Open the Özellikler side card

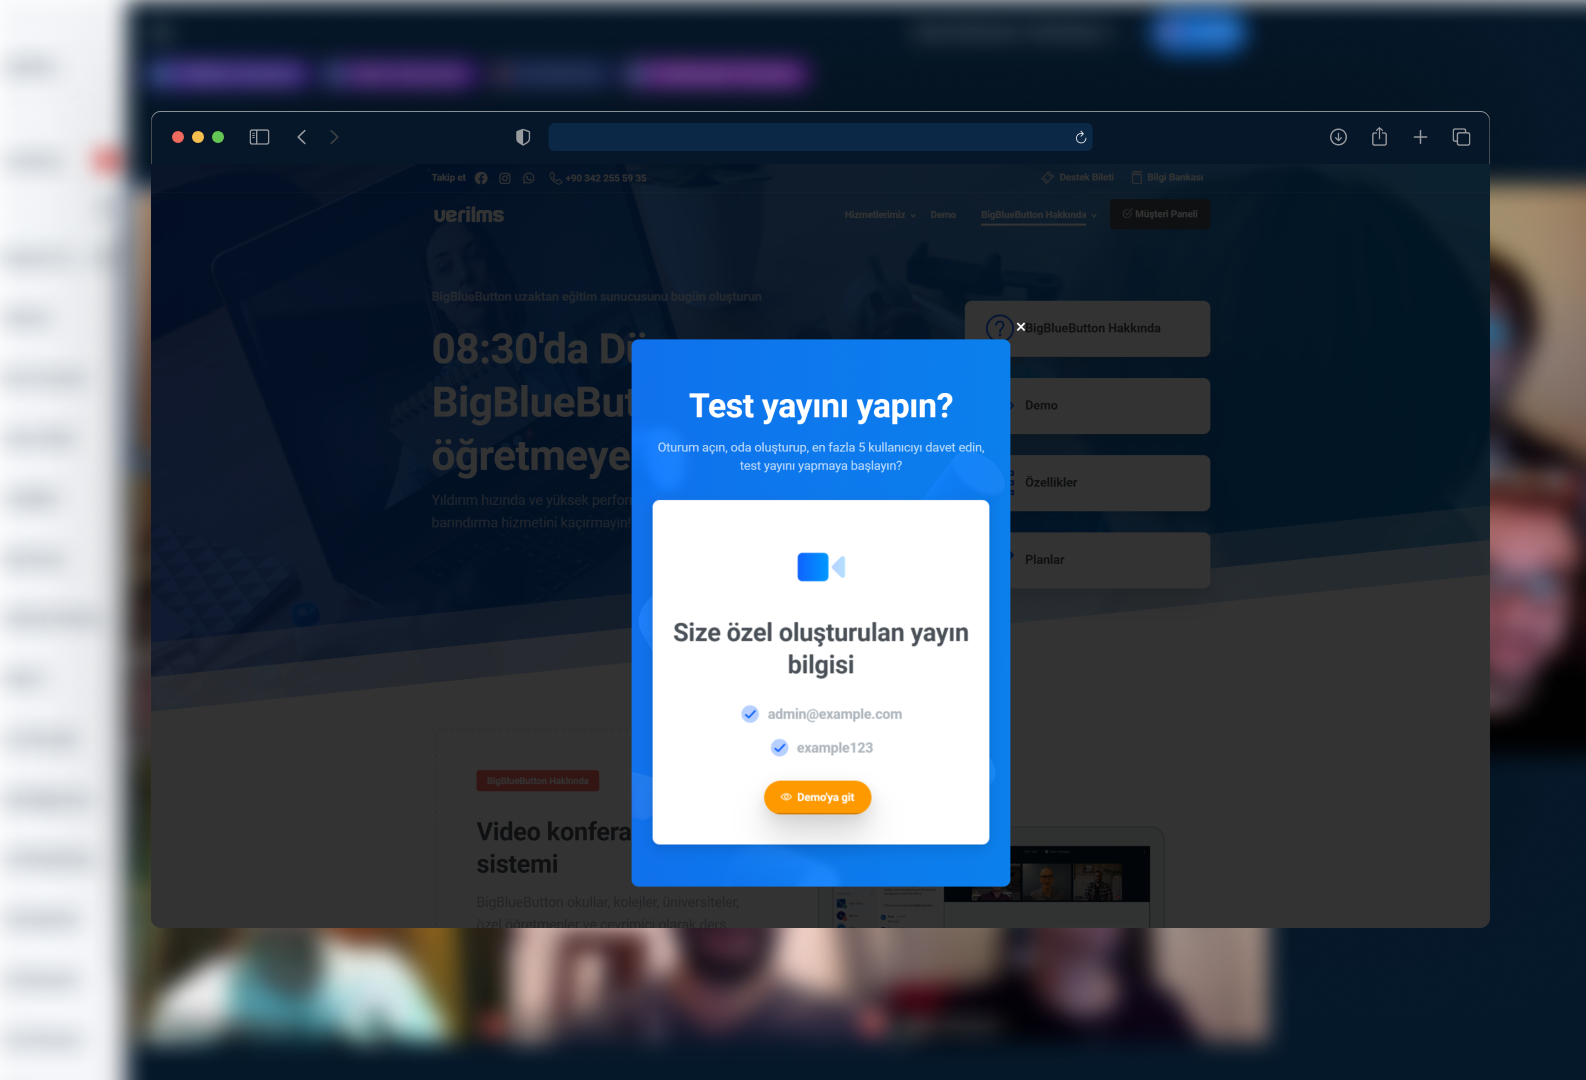point(1110,483)
